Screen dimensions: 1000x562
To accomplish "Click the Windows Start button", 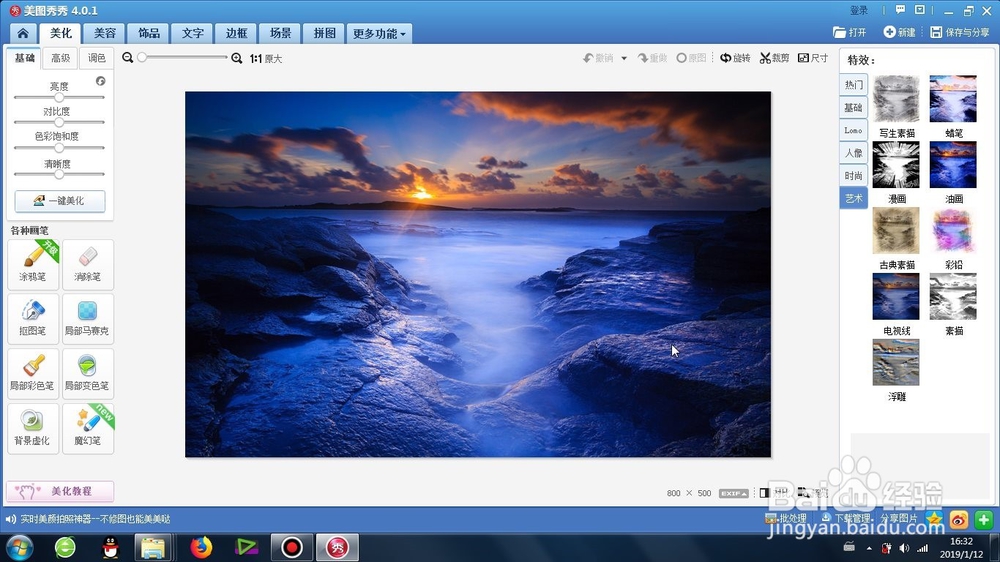I will 19,548.
